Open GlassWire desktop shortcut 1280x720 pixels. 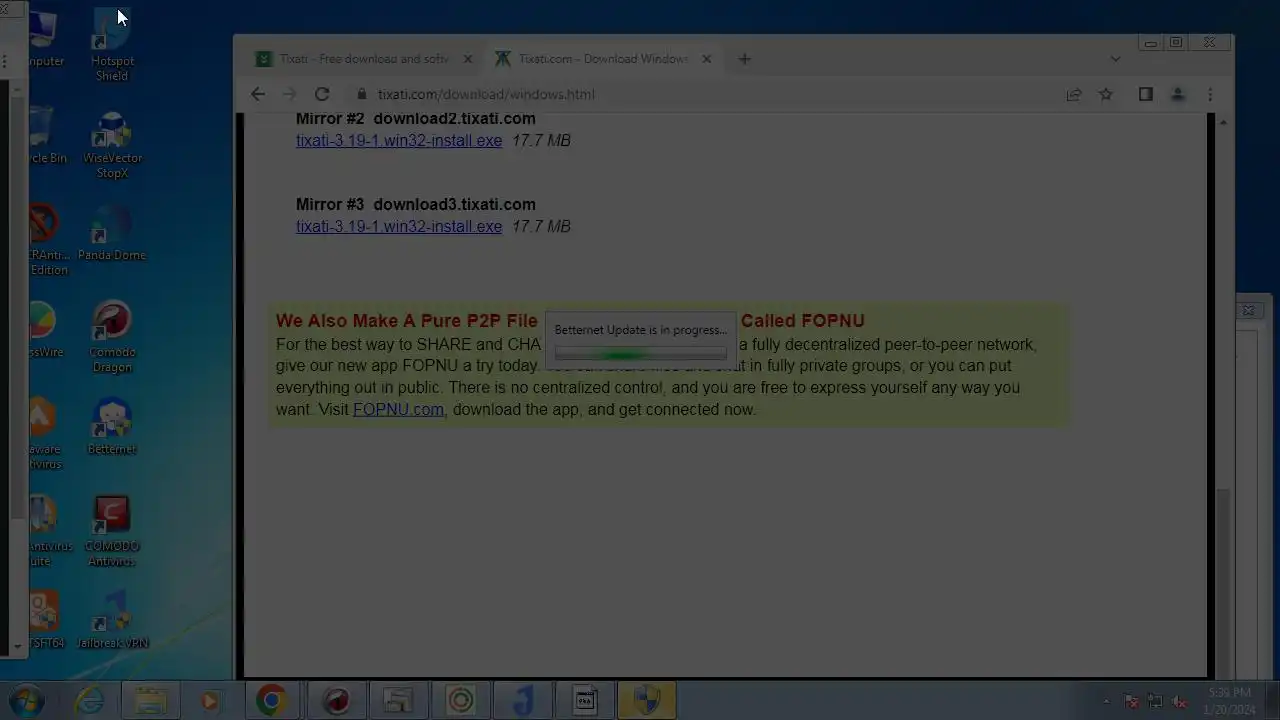pyautogui.click(x=44, y=330)
